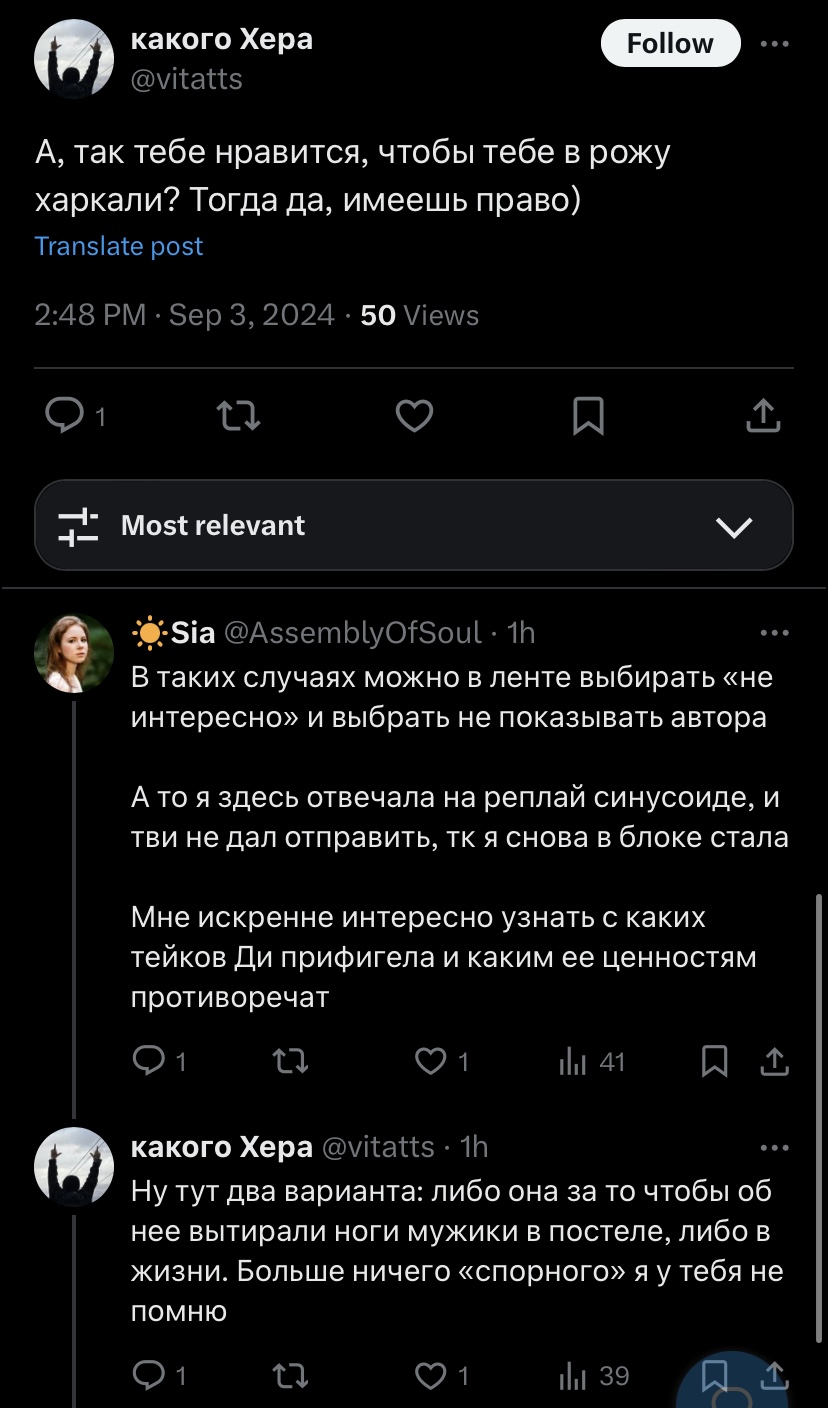Open the Most relevant sort dropdown
The height and width of the screenshot is (1408, 828).
point(414,526)
